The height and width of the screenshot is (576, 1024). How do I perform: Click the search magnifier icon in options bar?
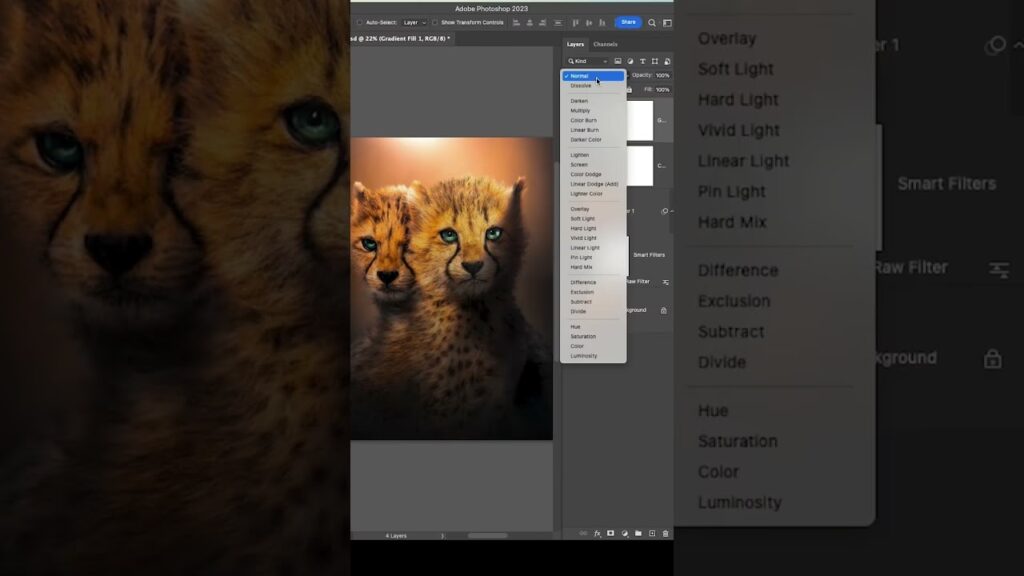click(652, 22)
